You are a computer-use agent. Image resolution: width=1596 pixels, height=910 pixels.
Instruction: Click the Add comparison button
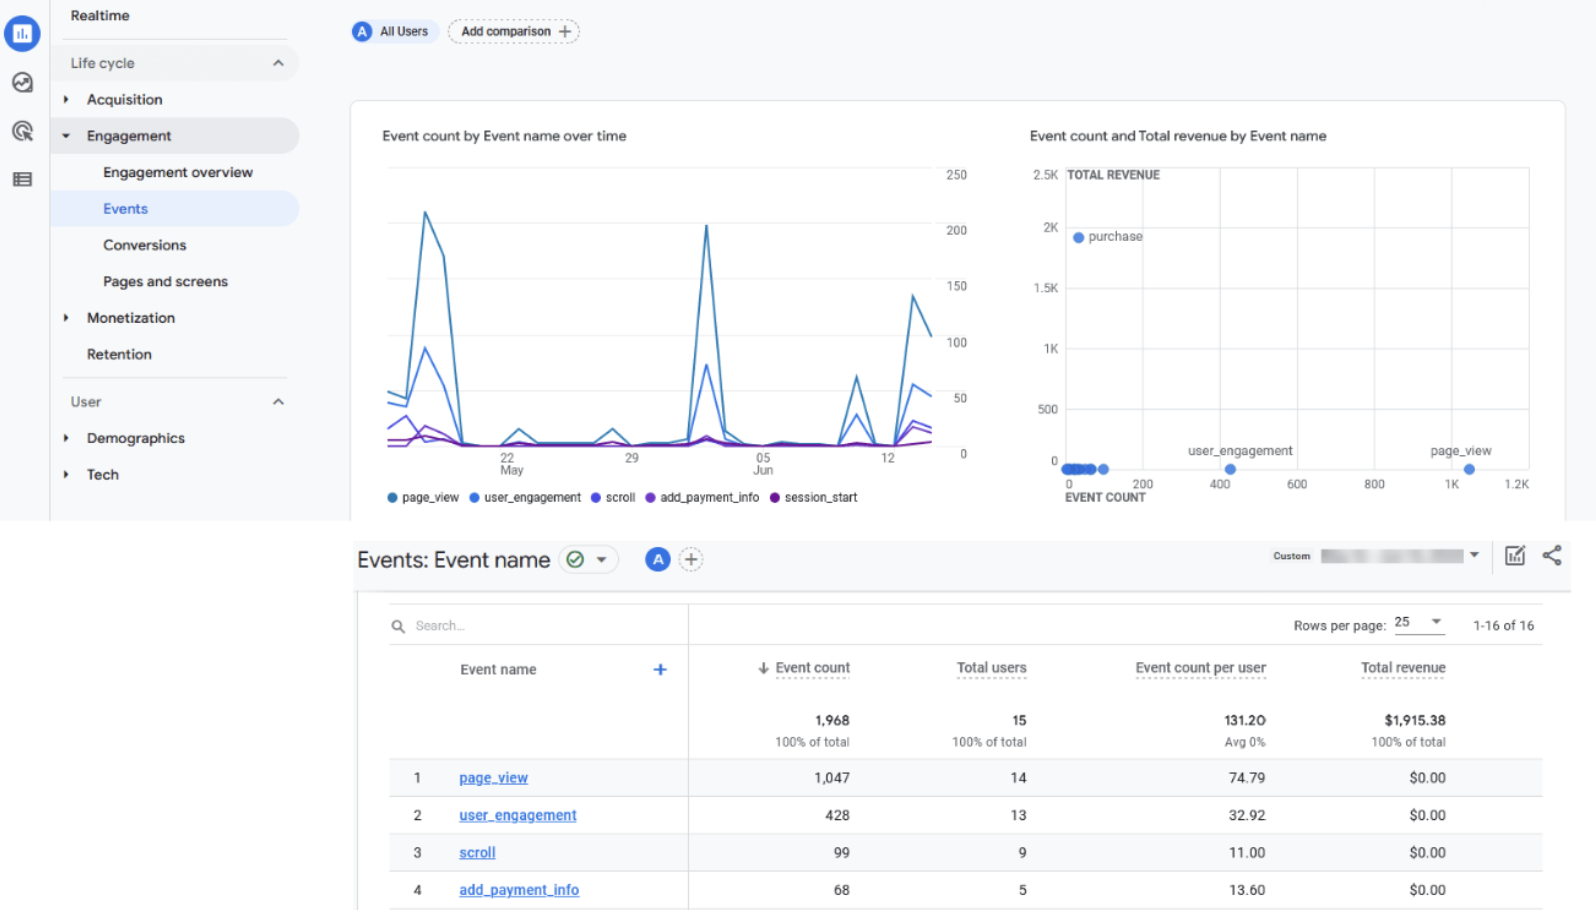coord(514,32)
